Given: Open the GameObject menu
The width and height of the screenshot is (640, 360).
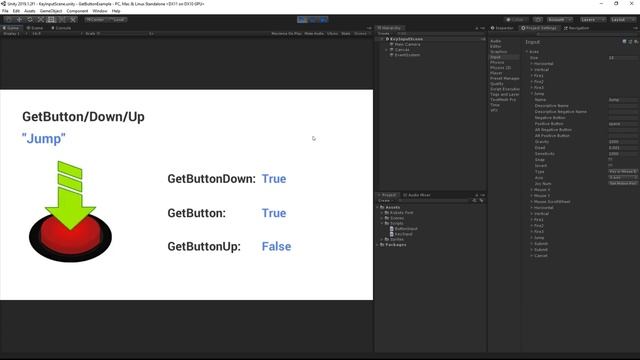Looking at the screenshot, I should pyautogui.click(x=51, y=11).
